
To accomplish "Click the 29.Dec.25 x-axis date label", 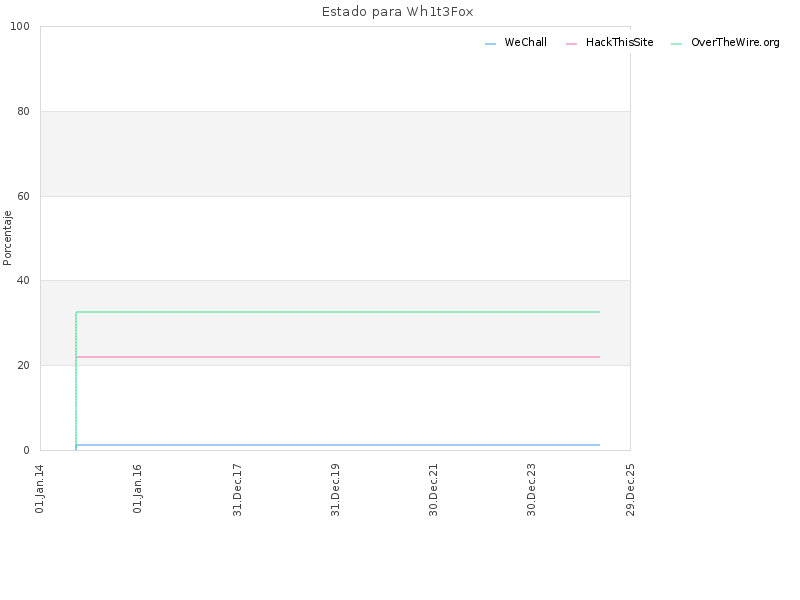I will [x=630, y=490].
